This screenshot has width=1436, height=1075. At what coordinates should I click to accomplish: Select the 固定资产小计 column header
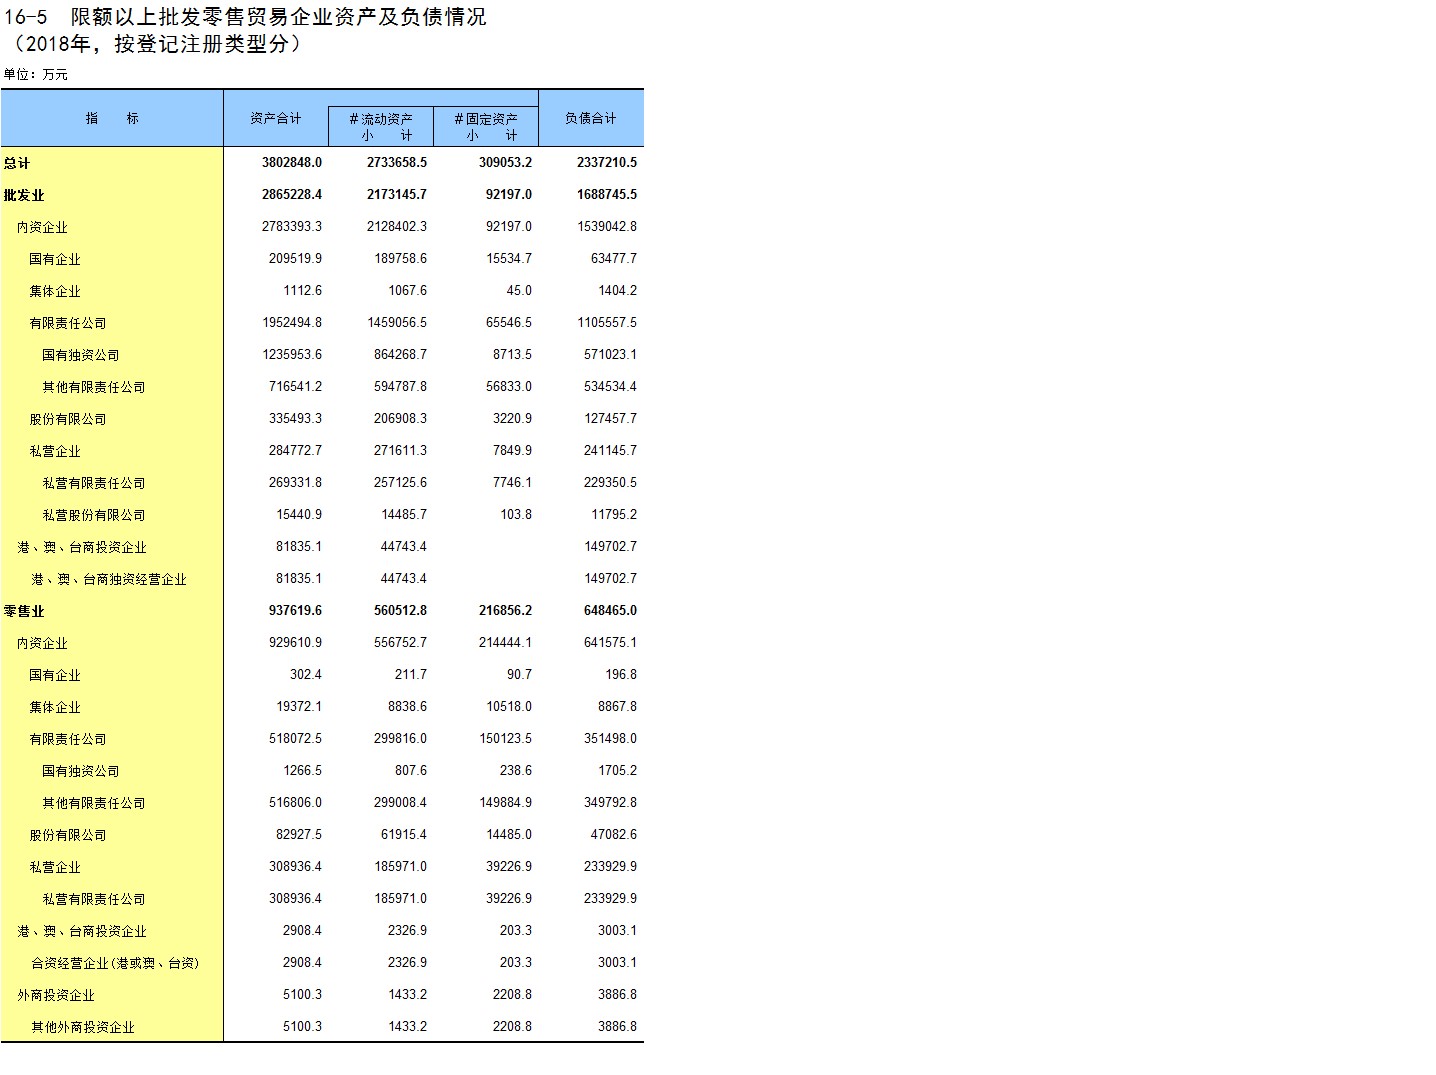point(485,127)
